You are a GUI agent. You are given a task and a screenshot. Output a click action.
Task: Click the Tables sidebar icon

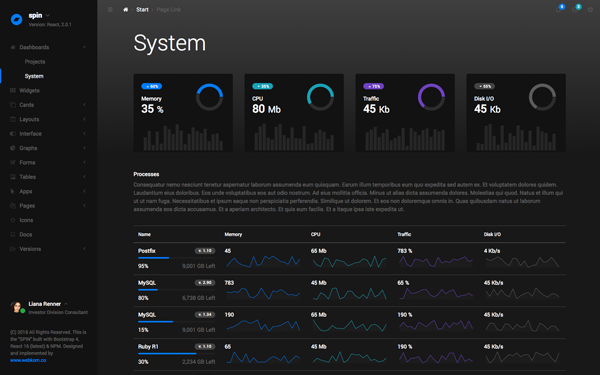13,177
